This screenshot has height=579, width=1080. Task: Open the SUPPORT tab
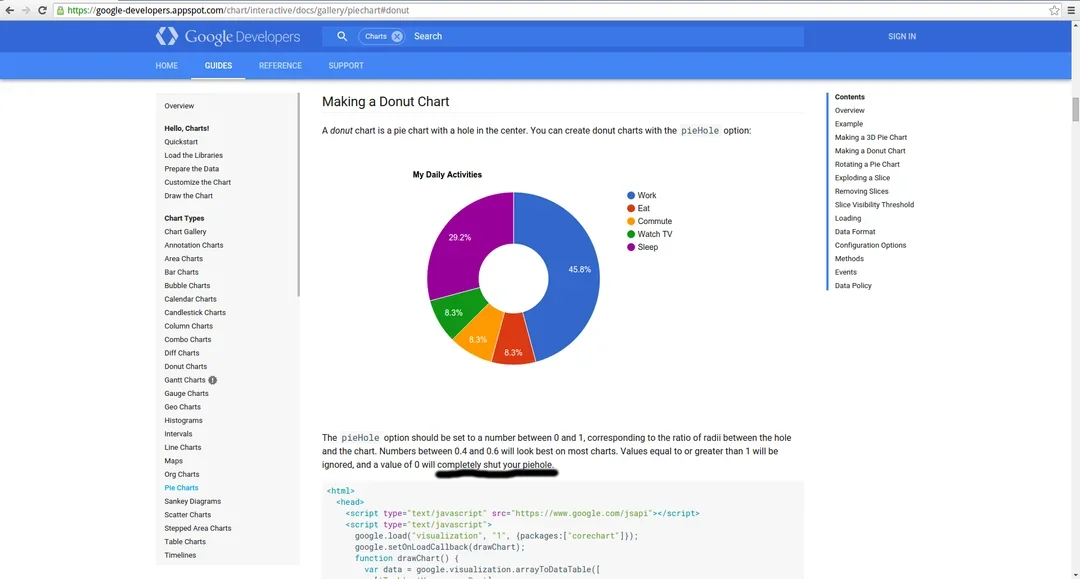tap(346, 65)
